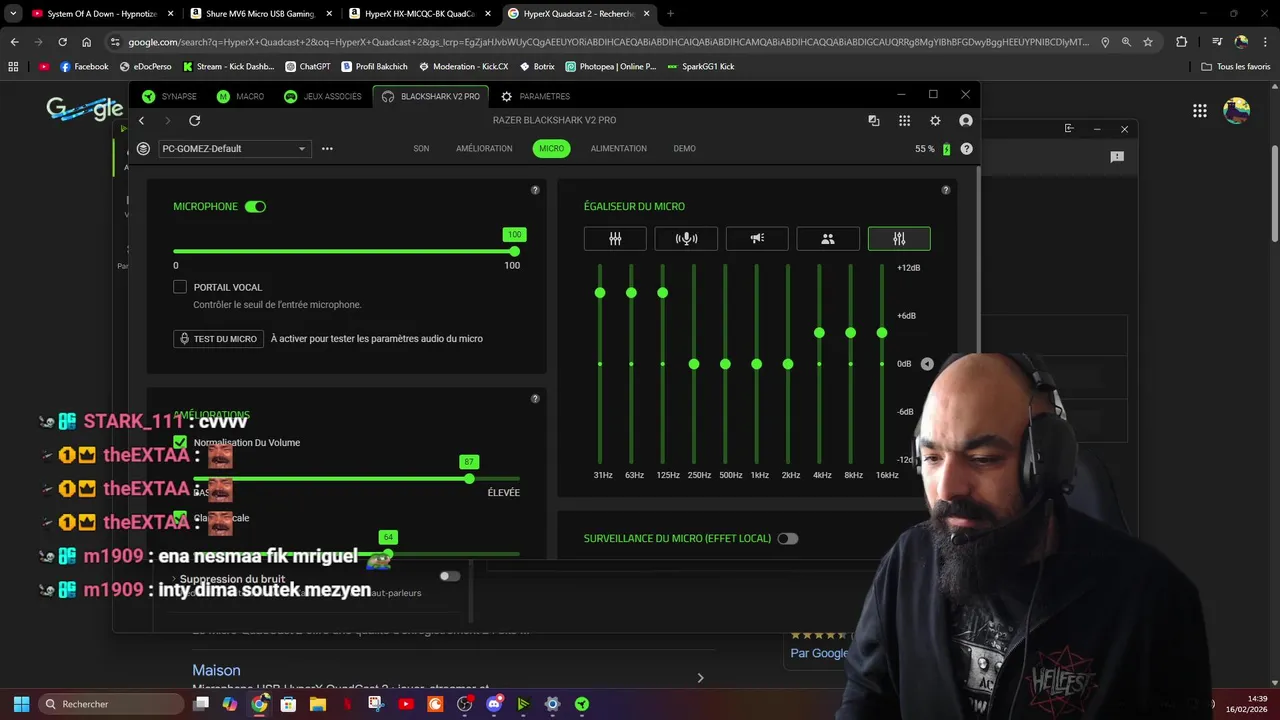The image size is (1280, 720).
Task: Enable the Portail Vocal checkbox
Action: tap(180, 287)
